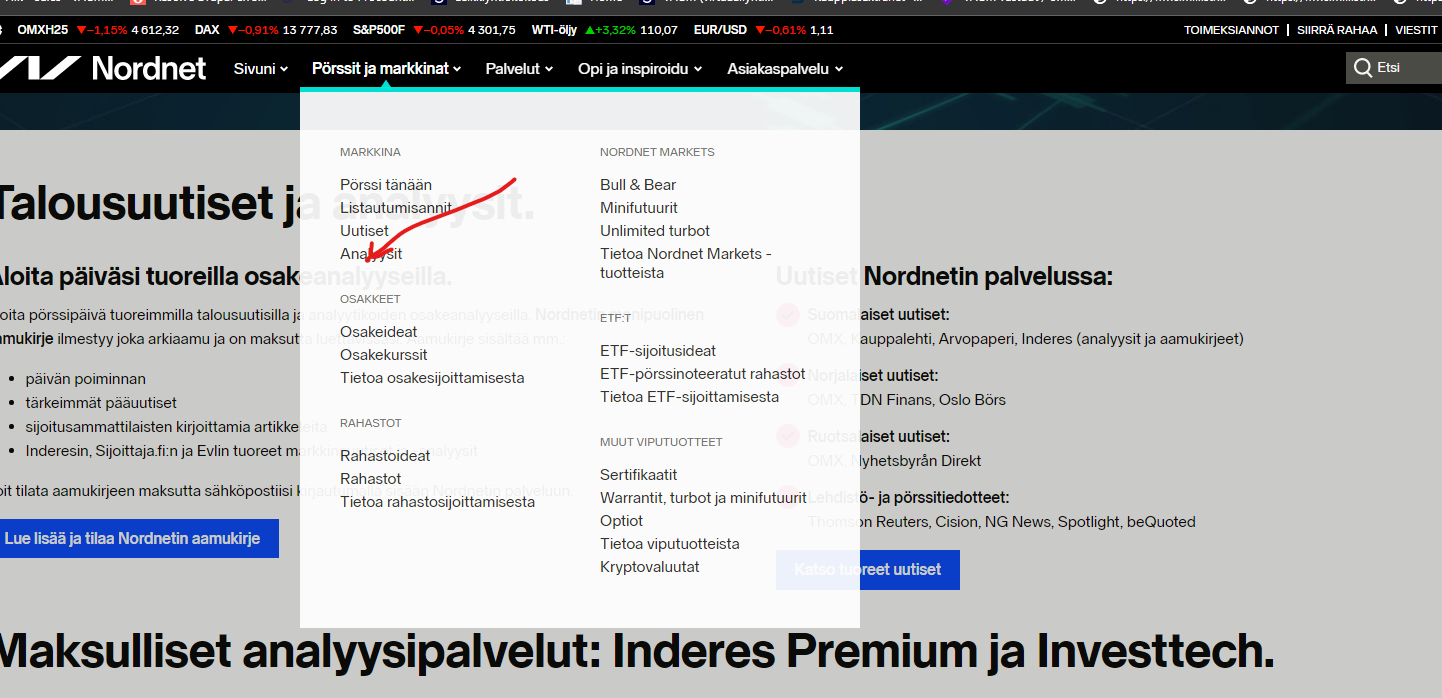This screenshot has width=1442, height=698.
Task: Click the search magnifier icon
Action: click(1362, 68)
